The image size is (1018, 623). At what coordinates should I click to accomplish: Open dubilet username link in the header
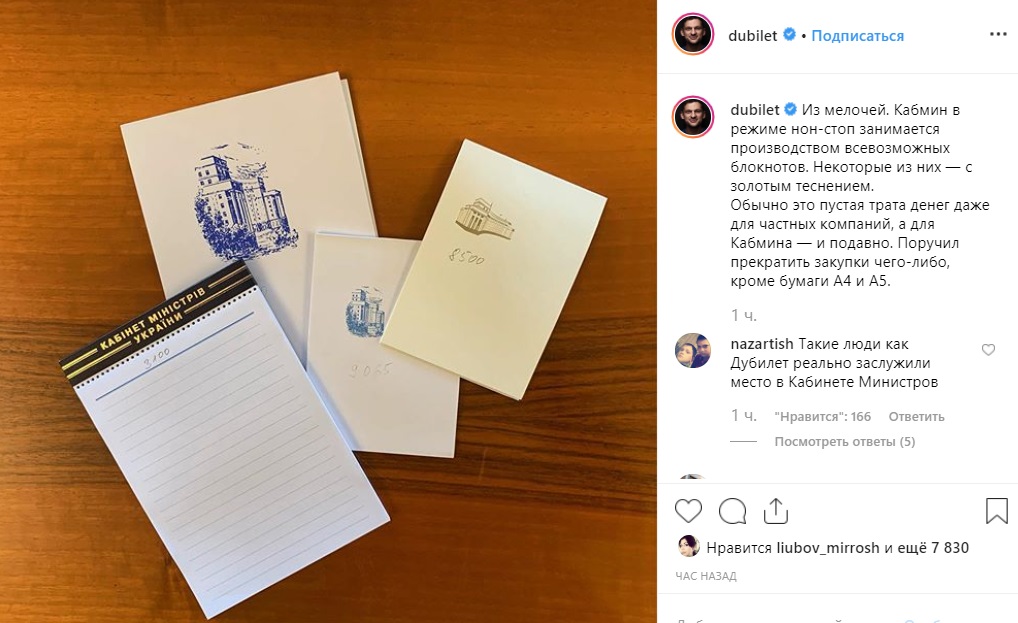(752, 36)
